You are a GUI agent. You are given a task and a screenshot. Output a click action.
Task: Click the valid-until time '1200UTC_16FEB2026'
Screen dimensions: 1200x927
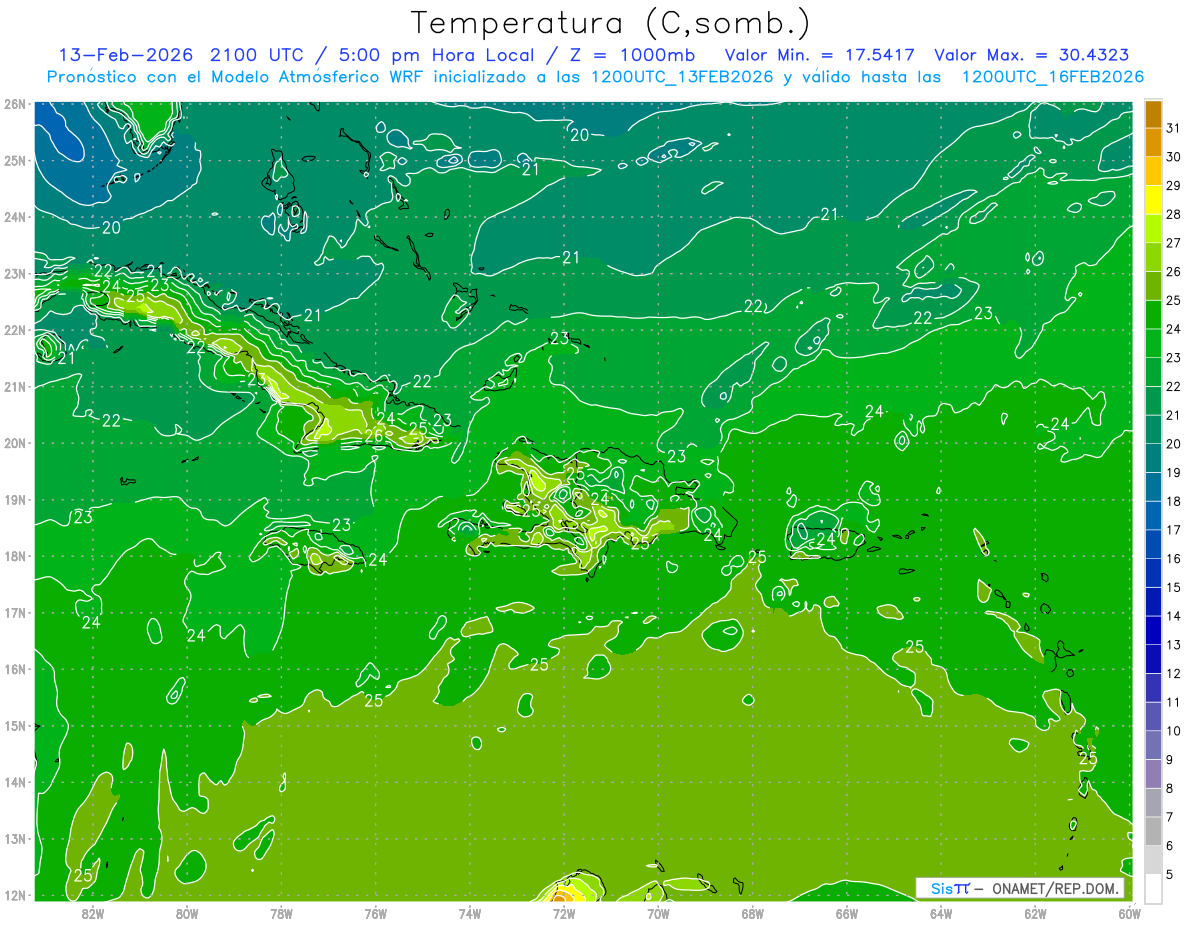click(x=1052, y=76)
